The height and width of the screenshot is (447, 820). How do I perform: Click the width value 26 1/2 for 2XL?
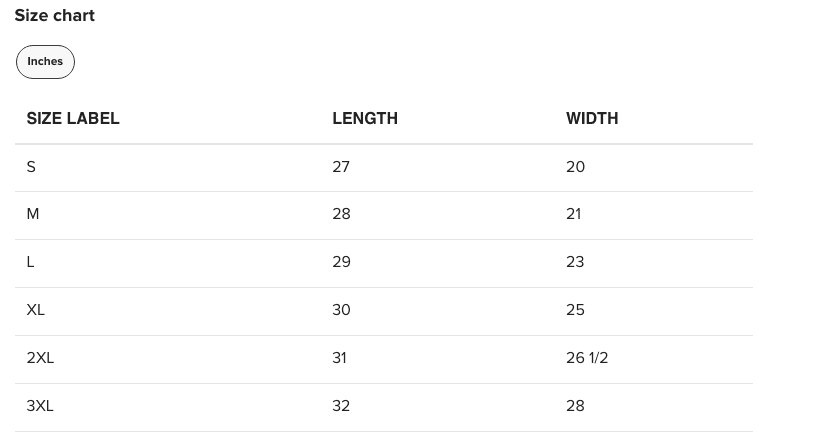coord(587,358)
